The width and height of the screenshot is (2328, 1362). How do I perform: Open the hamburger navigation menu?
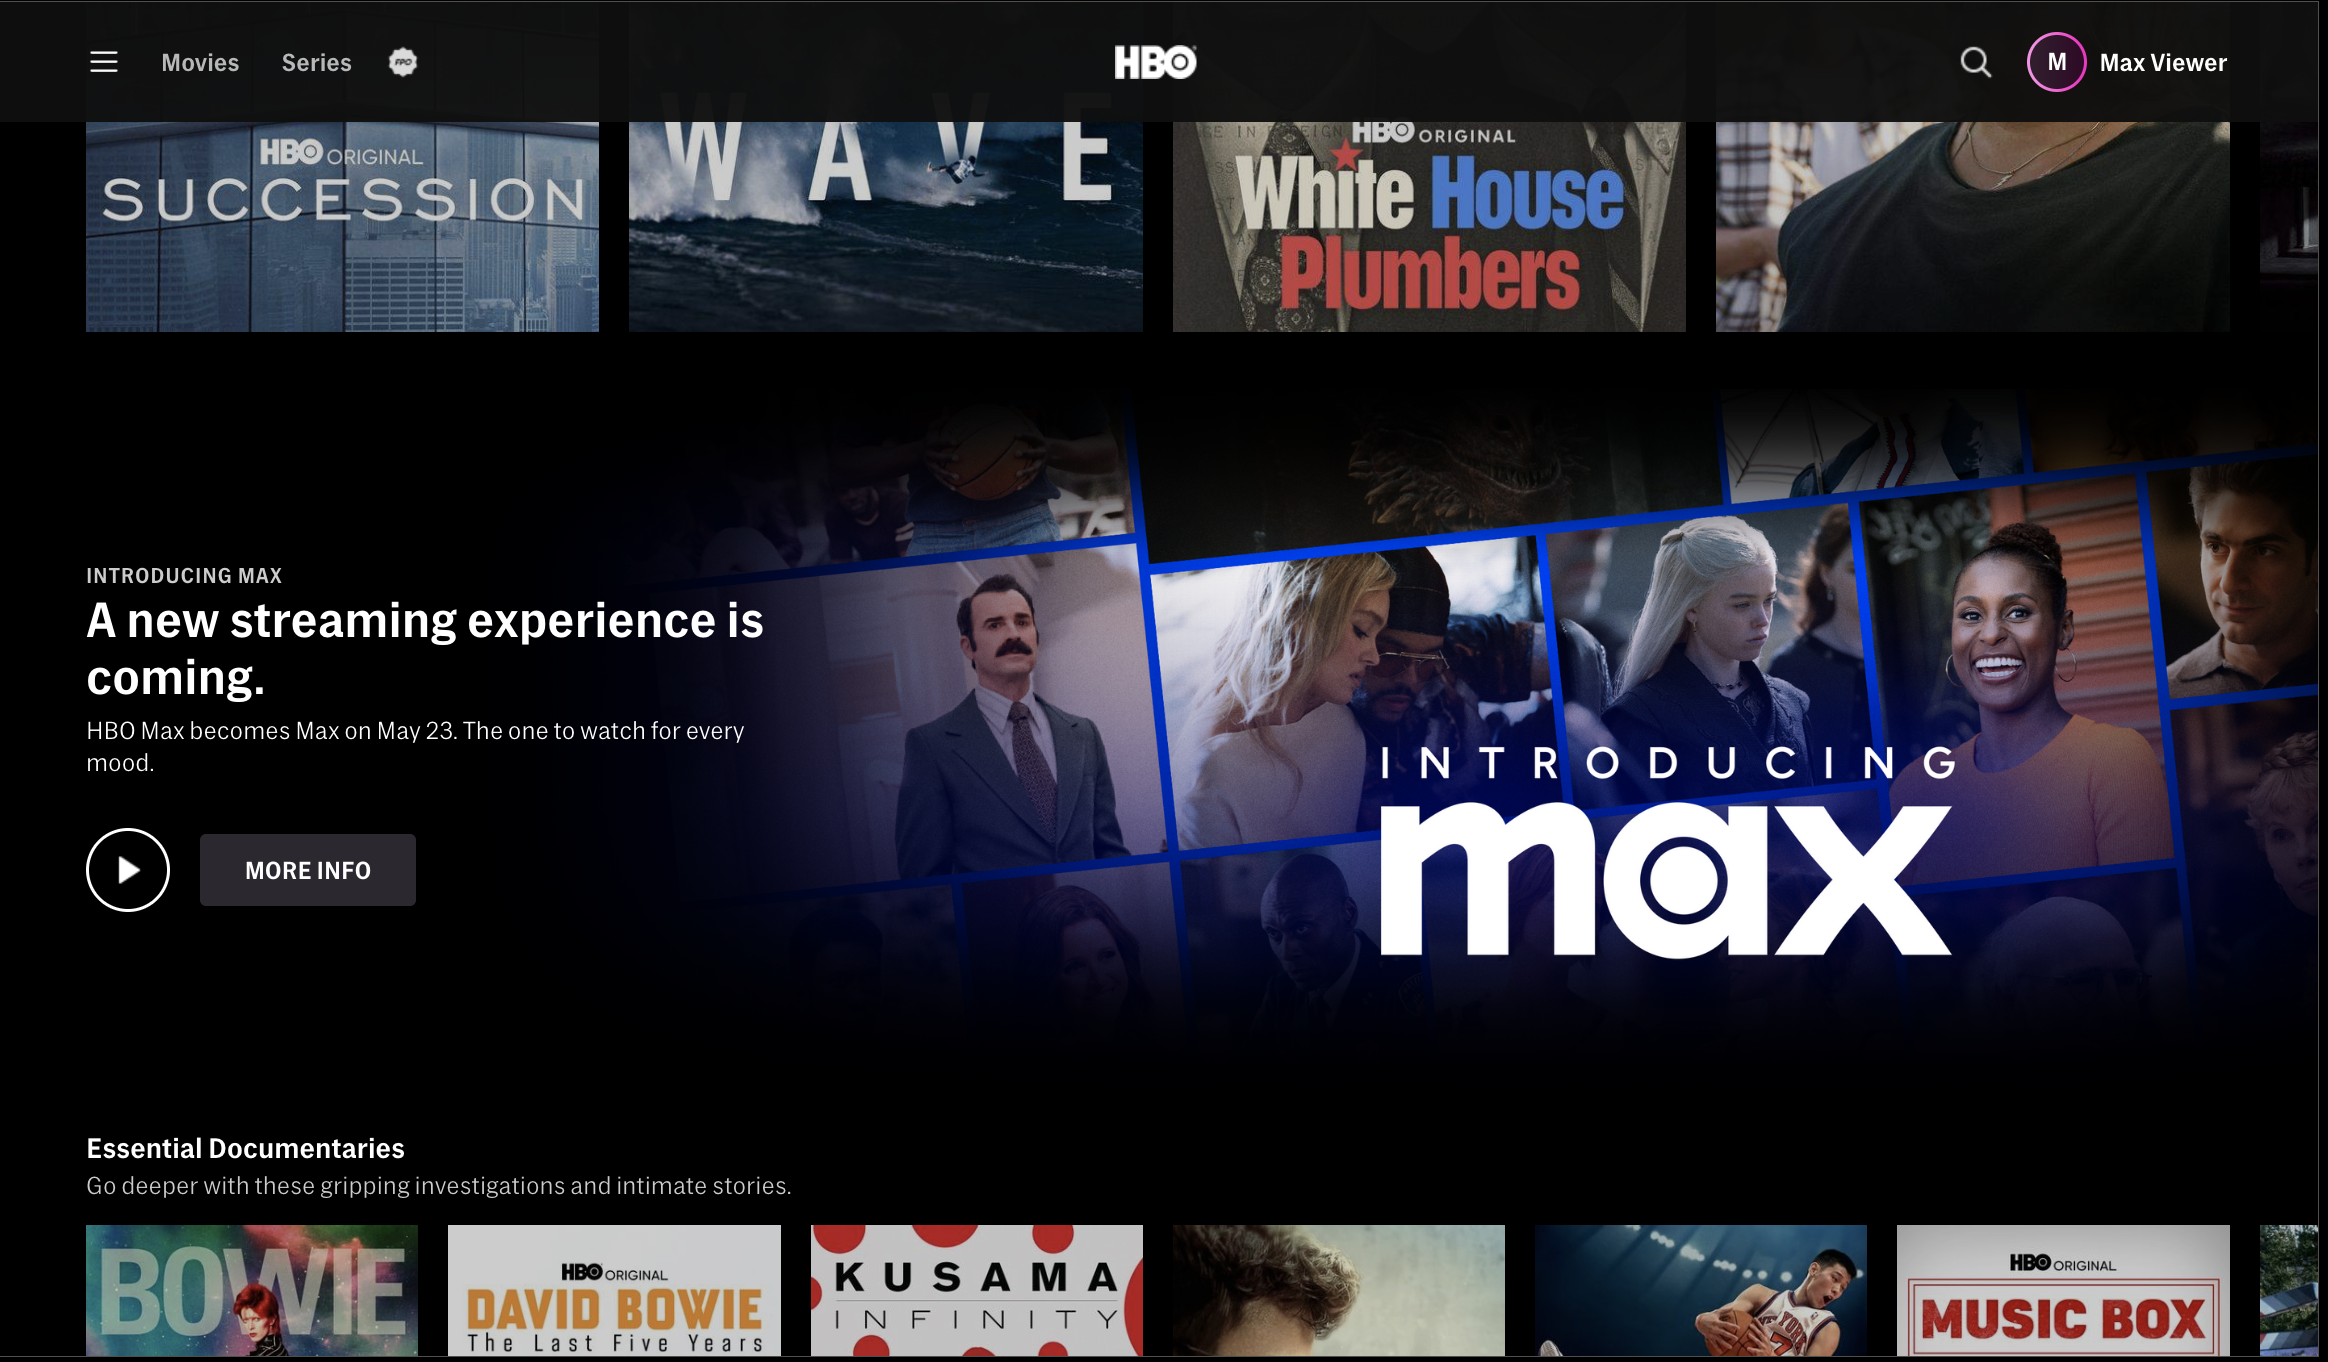click(x=104, y=62)
